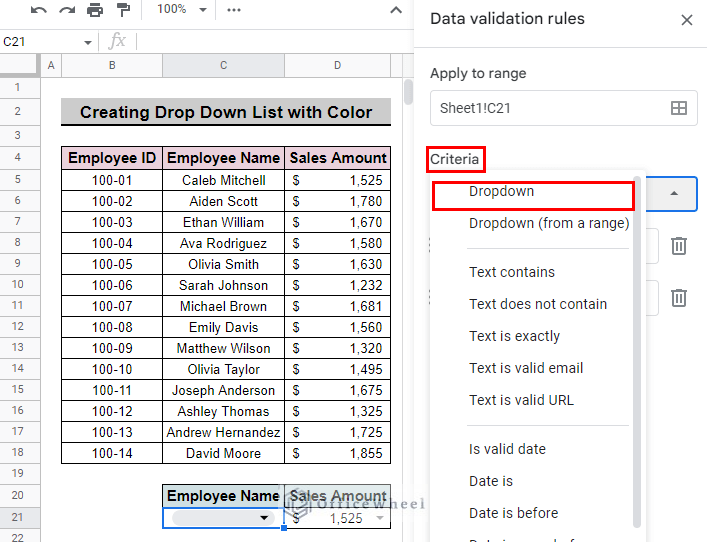This screenshot has width=707, height=542.
Task: Select column A header
Action: (x=51, y=65)
